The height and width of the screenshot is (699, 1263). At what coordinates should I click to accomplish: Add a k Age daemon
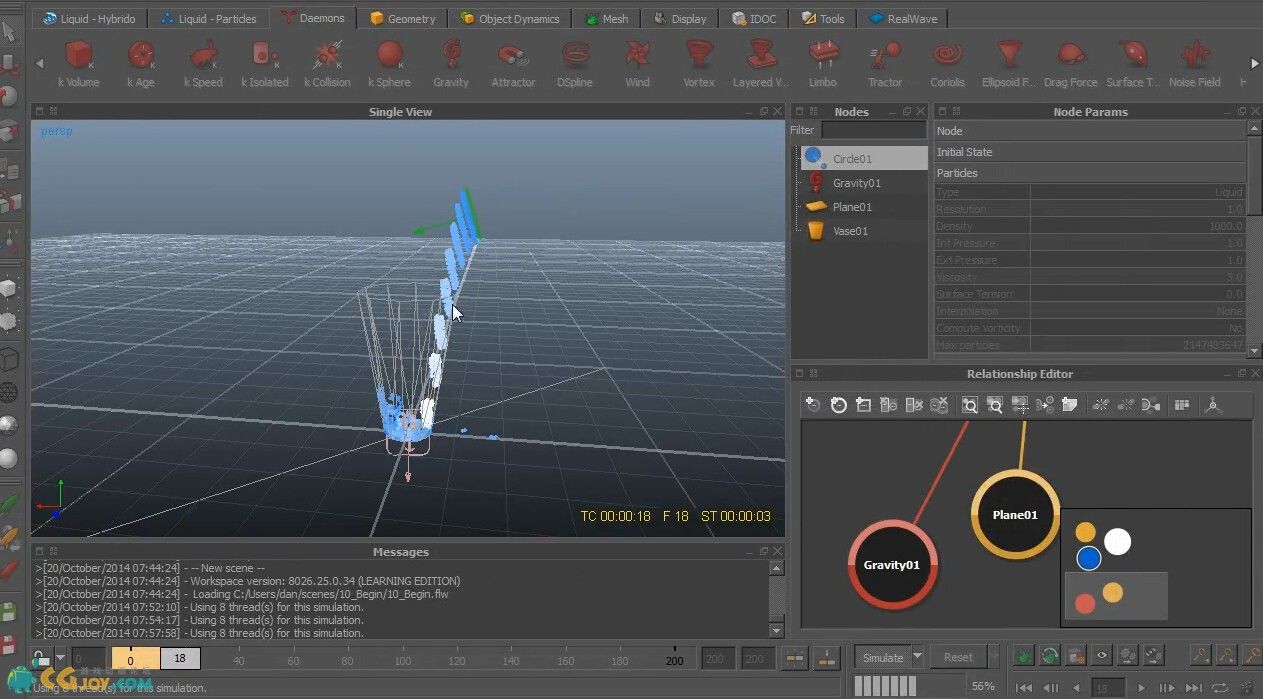[x=141, y=63]
